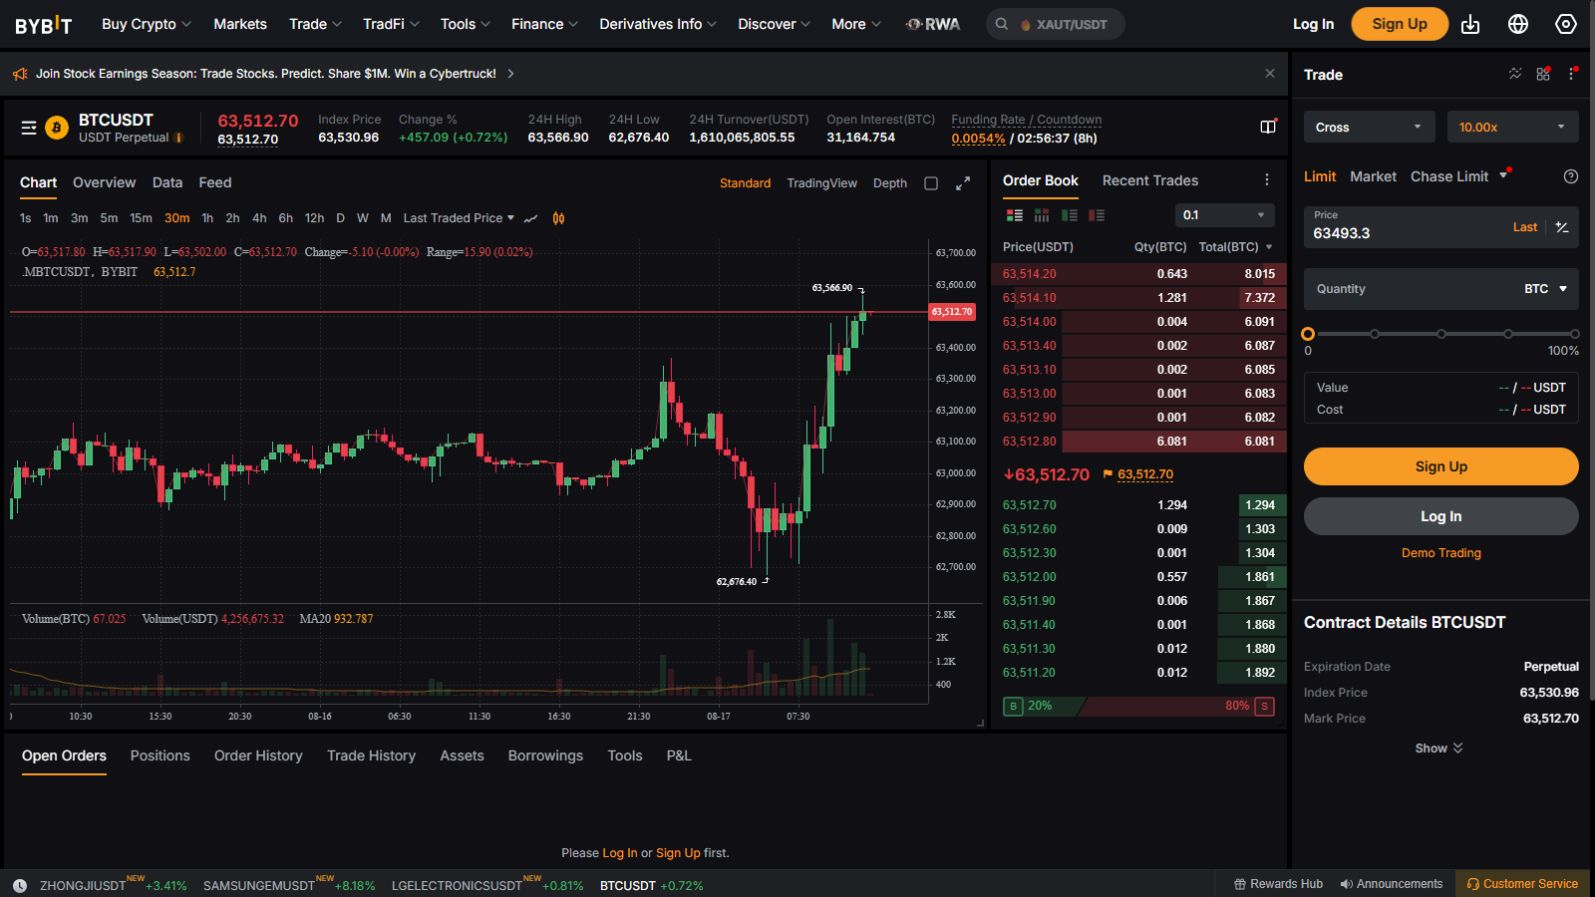1595x897 pixels.
Task: Select the 1h chart interval
Action: pyautogui.click(x=207, y=218)
